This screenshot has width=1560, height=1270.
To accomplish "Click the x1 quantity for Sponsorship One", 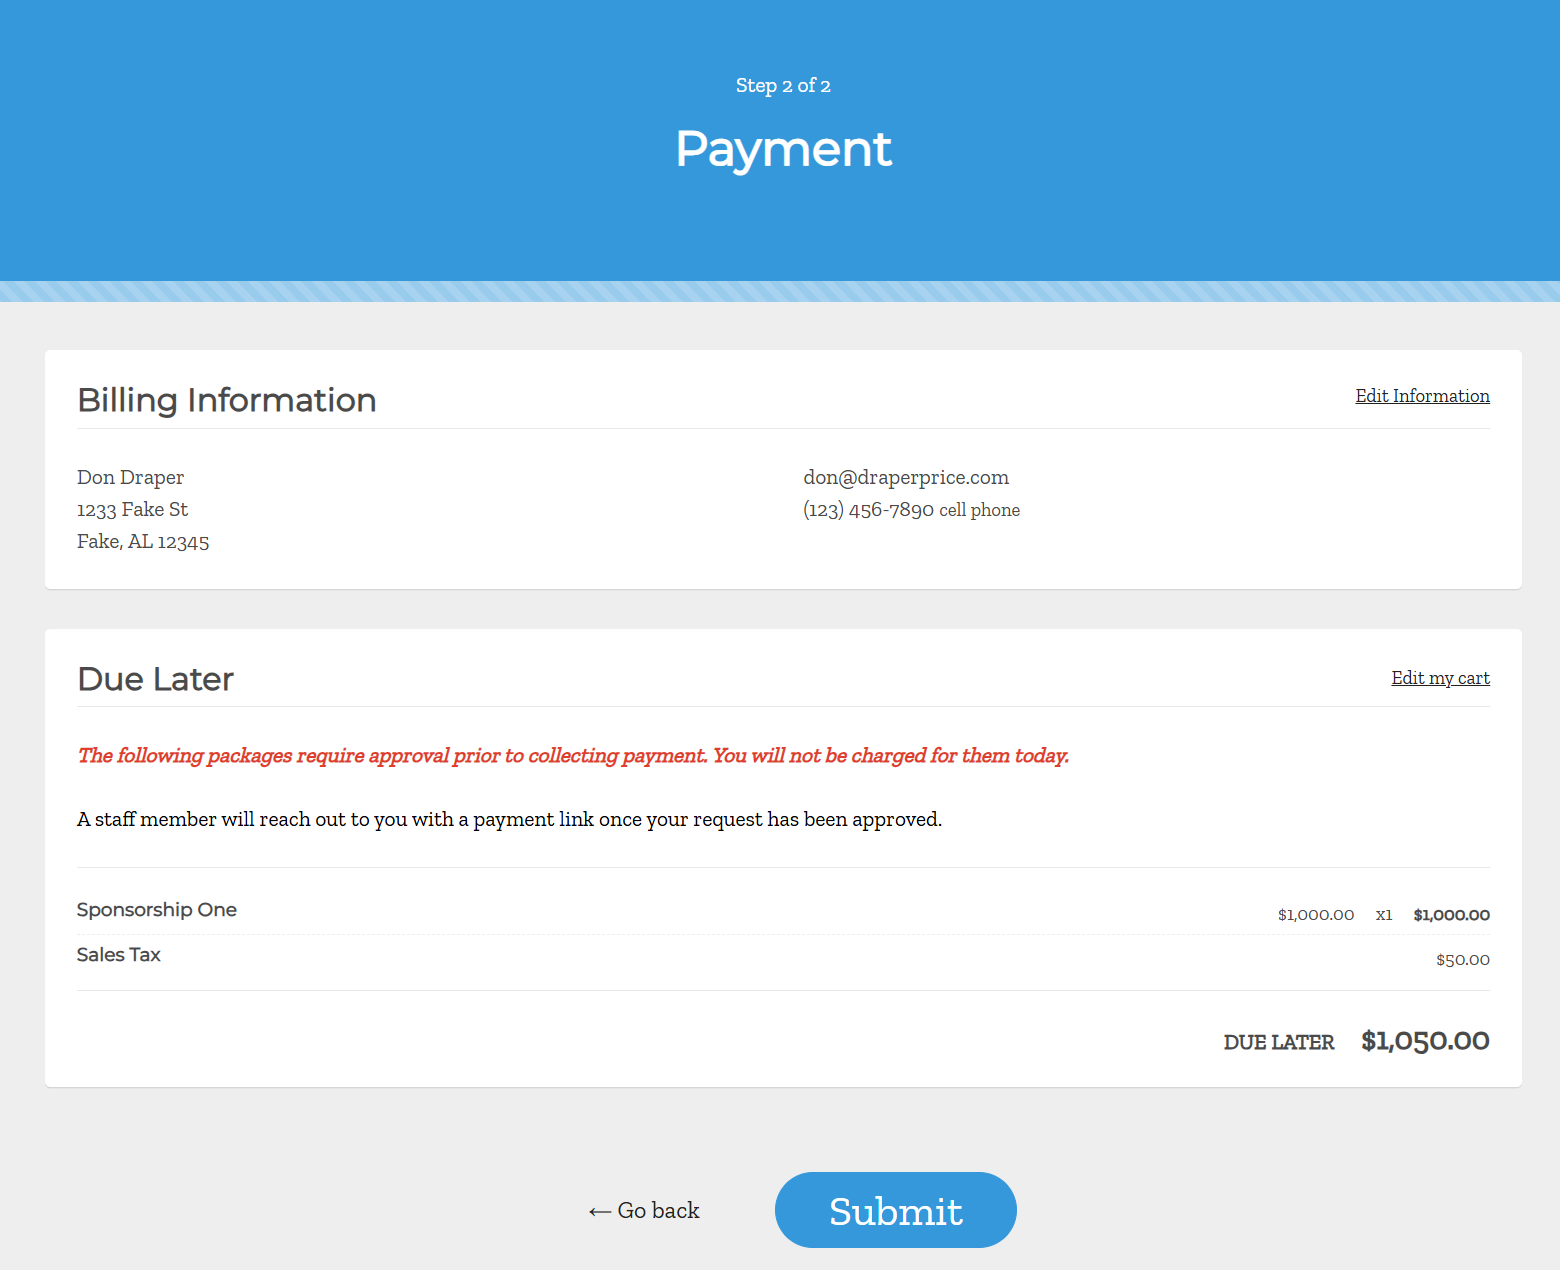I will [1384, 915].
